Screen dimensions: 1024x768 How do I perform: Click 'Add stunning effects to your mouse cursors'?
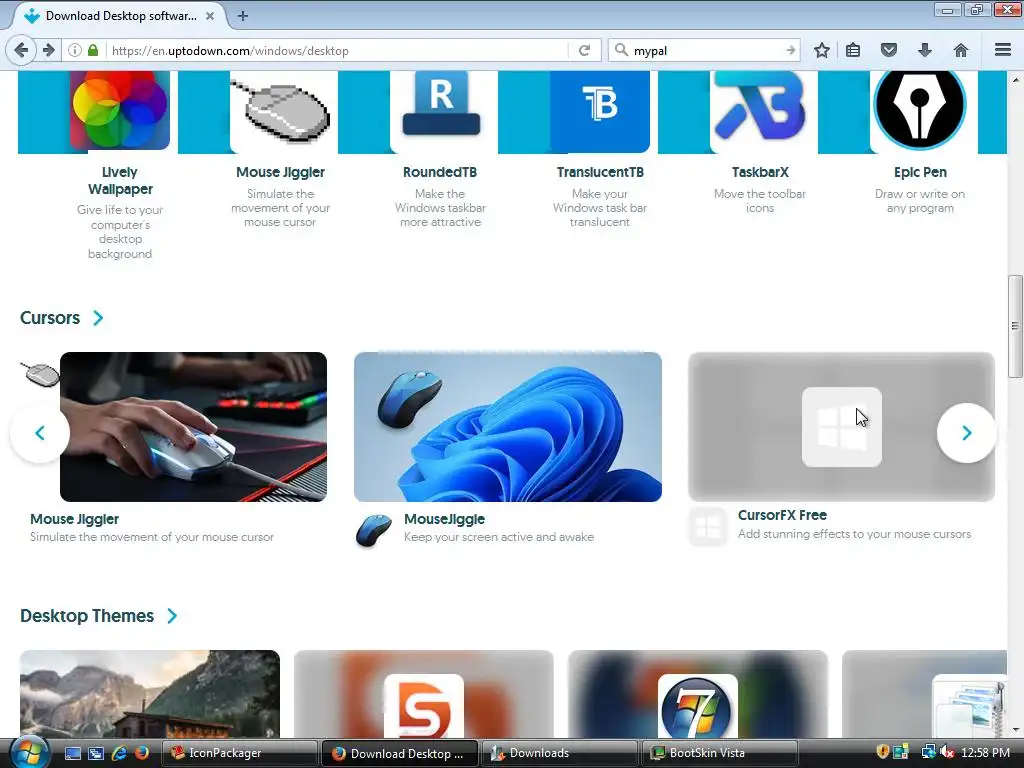854,534
